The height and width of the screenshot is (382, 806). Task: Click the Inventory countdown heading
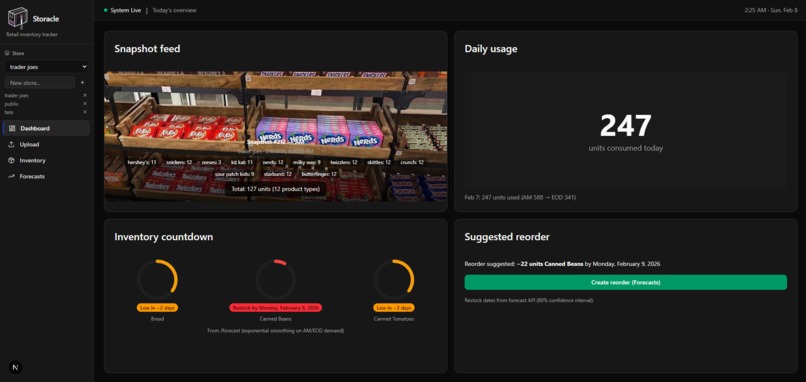[x=163, y=237]
